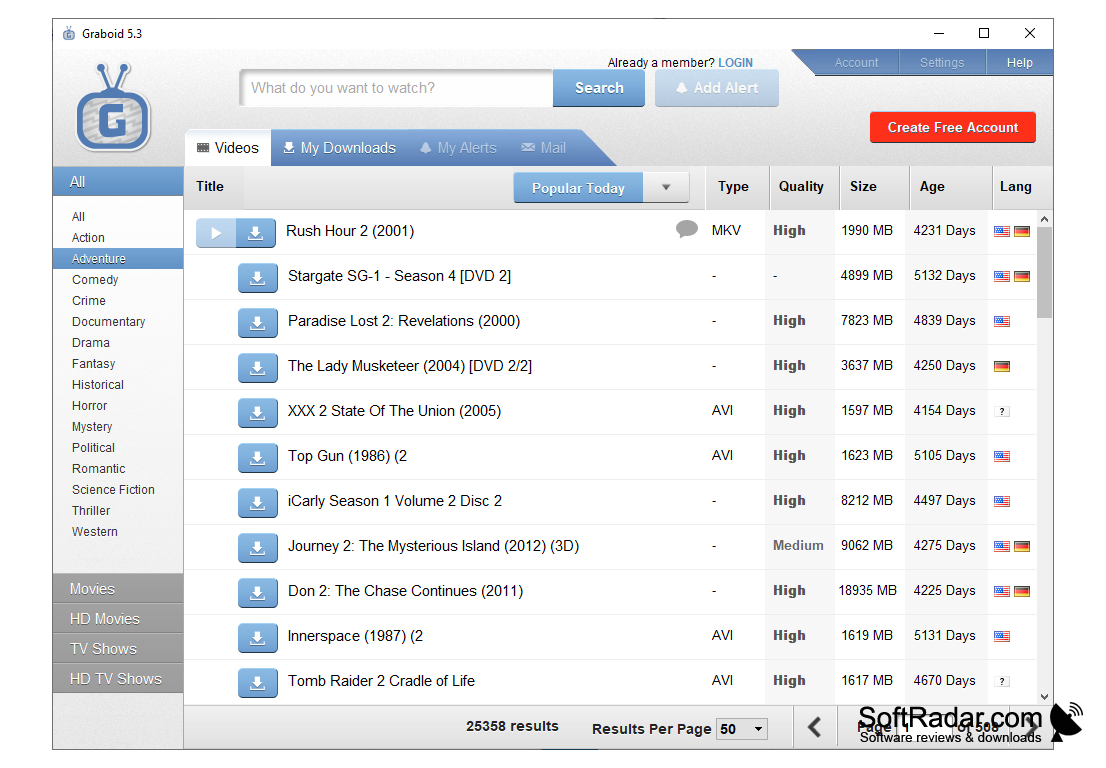Click the Create Free Account button
The width and height of the screenshot is (1106, 768).
(952, 127)
